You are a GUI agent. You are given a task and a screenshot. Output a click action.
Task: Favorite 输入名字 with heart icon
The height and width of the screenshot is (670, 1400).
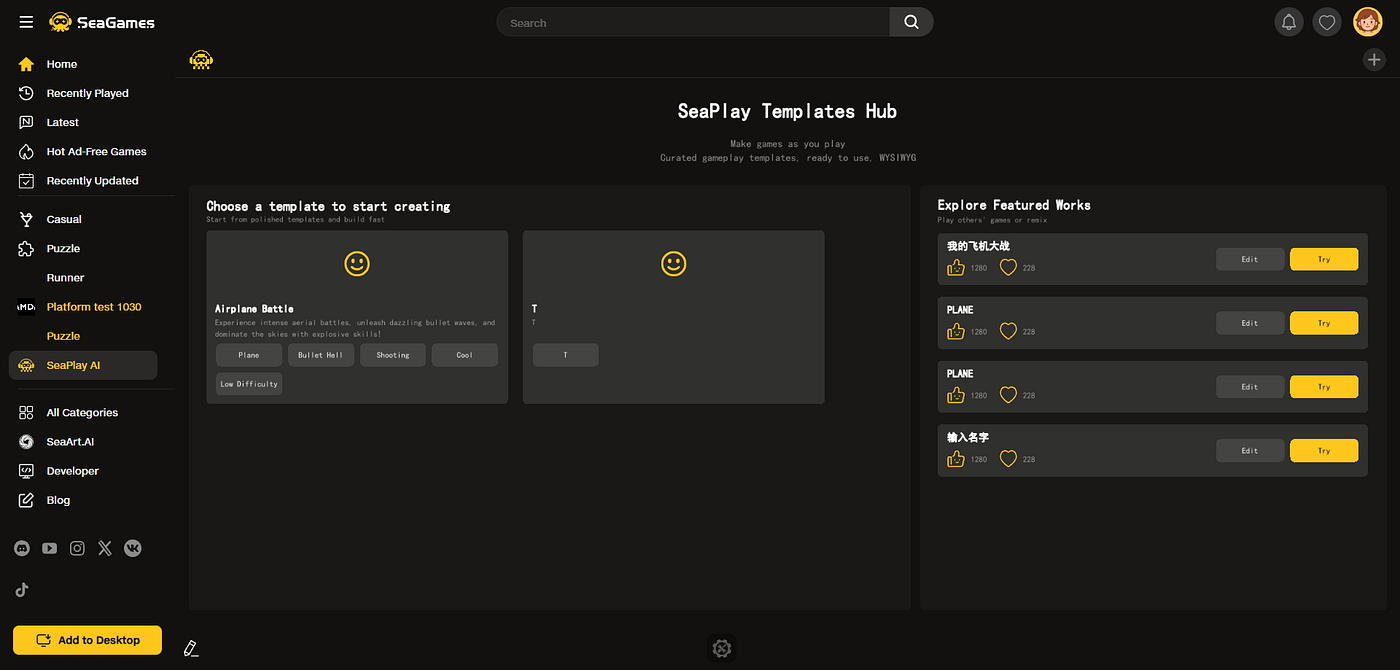pyautogui.click(x=1008, y=459)
